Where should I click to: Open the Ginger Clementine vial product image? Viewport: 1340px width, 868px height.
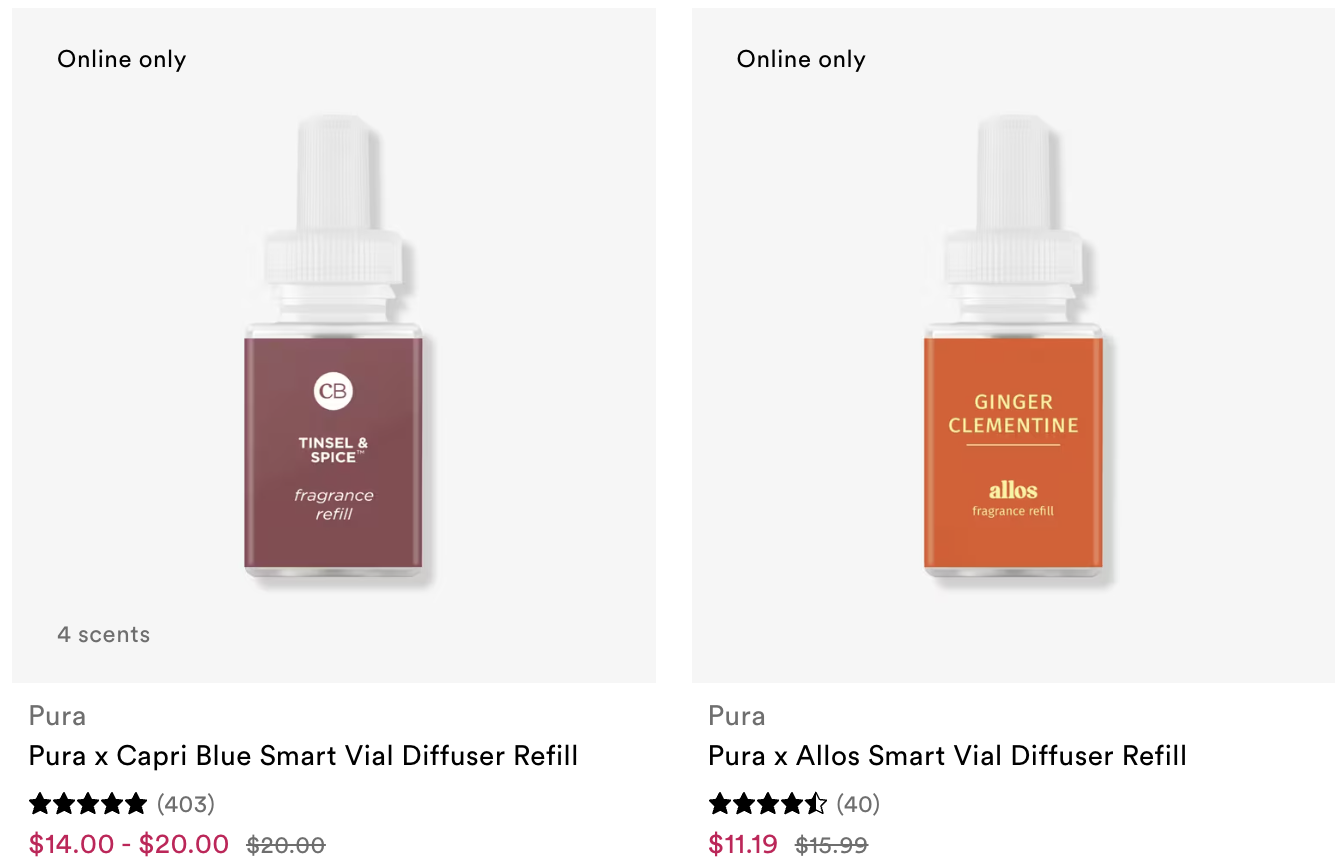(1013, 346)
